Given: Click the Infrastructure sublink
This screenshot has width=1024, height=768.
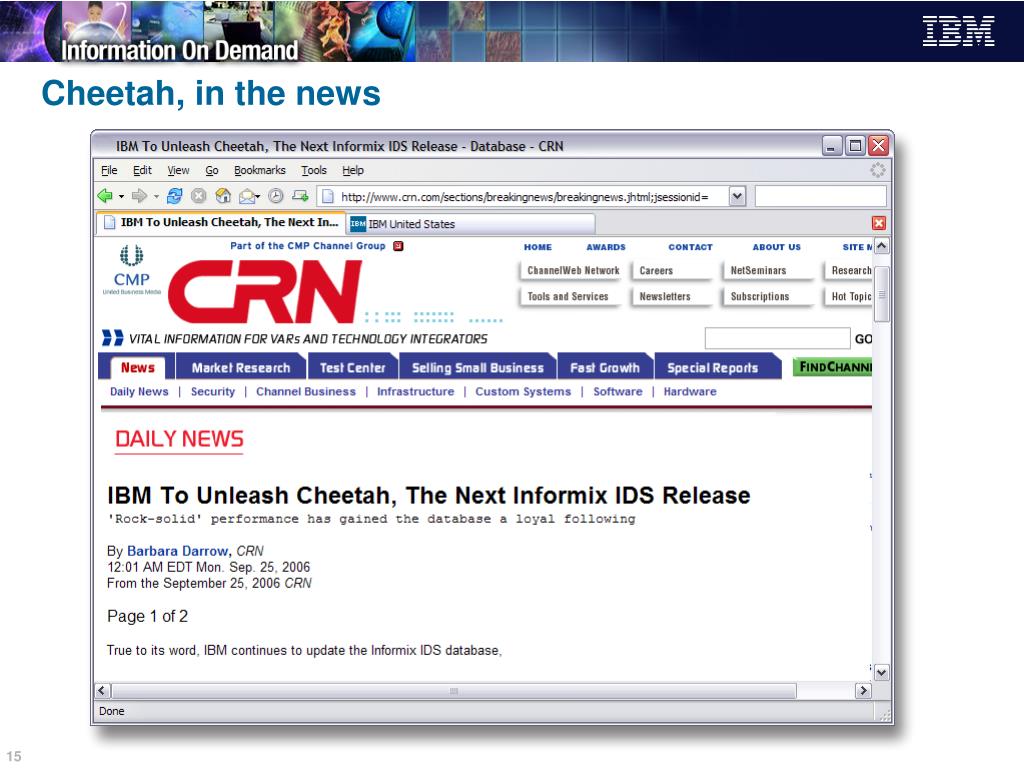Looking at the screenshot, I should [415, 392].
